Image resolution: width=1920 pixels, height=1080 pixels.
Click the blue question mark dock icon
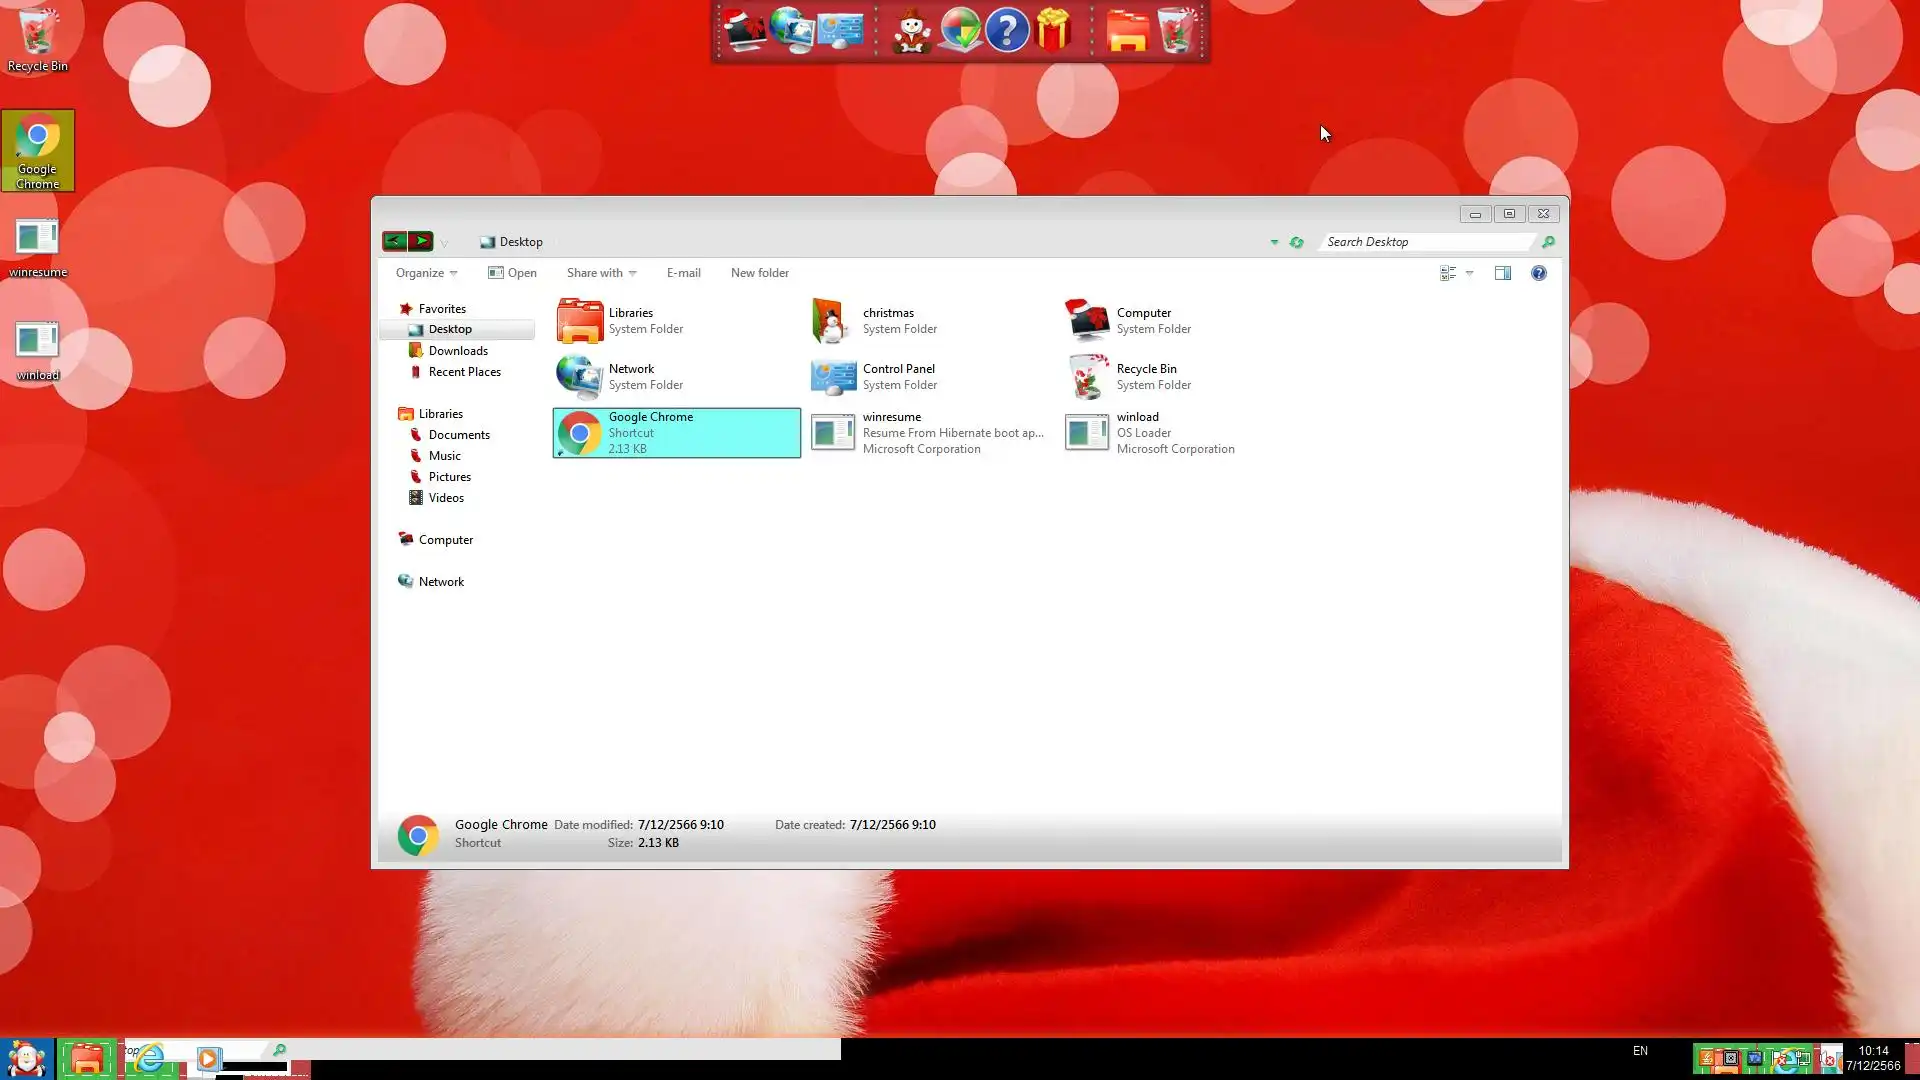tap(1007, 31)
